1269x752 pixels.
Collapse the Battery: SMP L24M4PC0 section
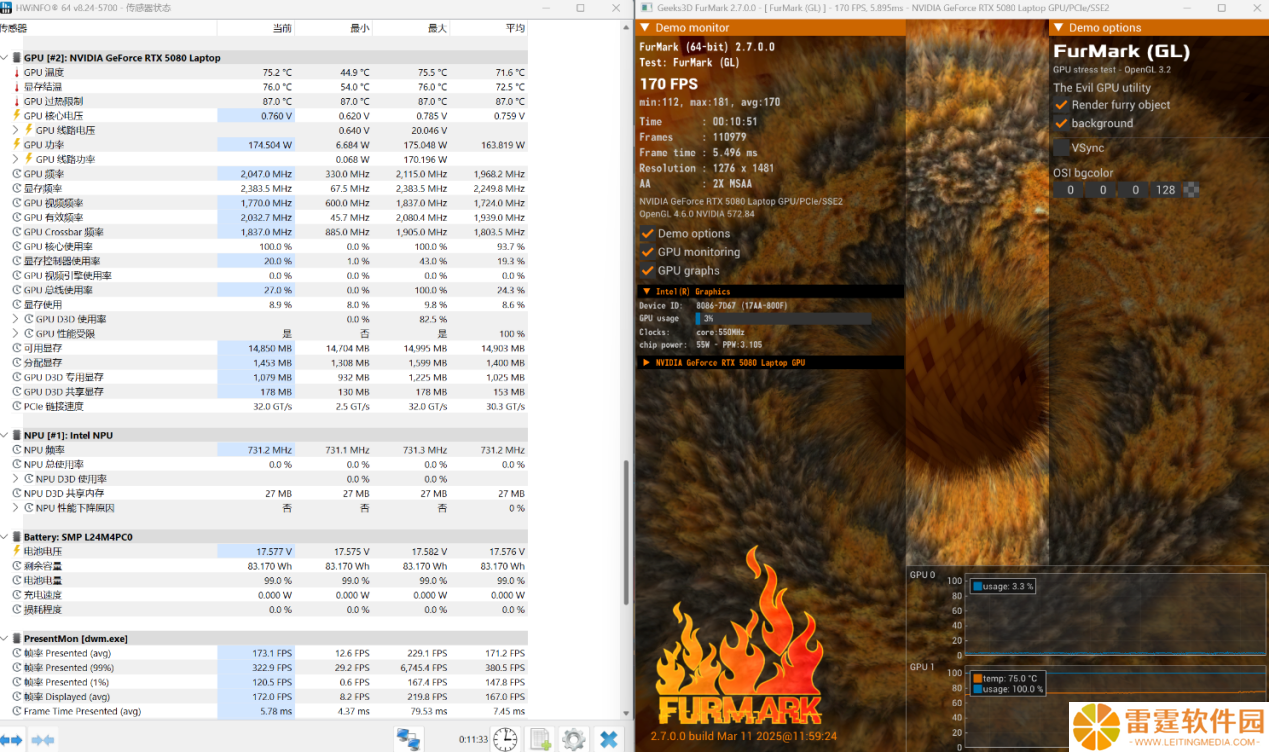(5, 537)
